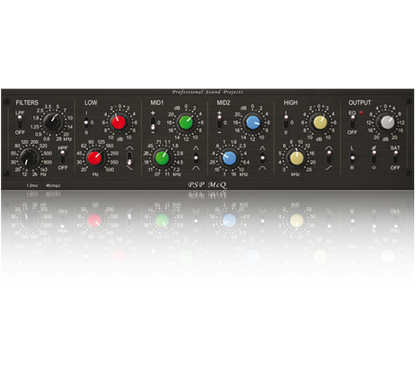Toggle the L/R channel switch
416x376 pixels.
[x=352, y=158]
